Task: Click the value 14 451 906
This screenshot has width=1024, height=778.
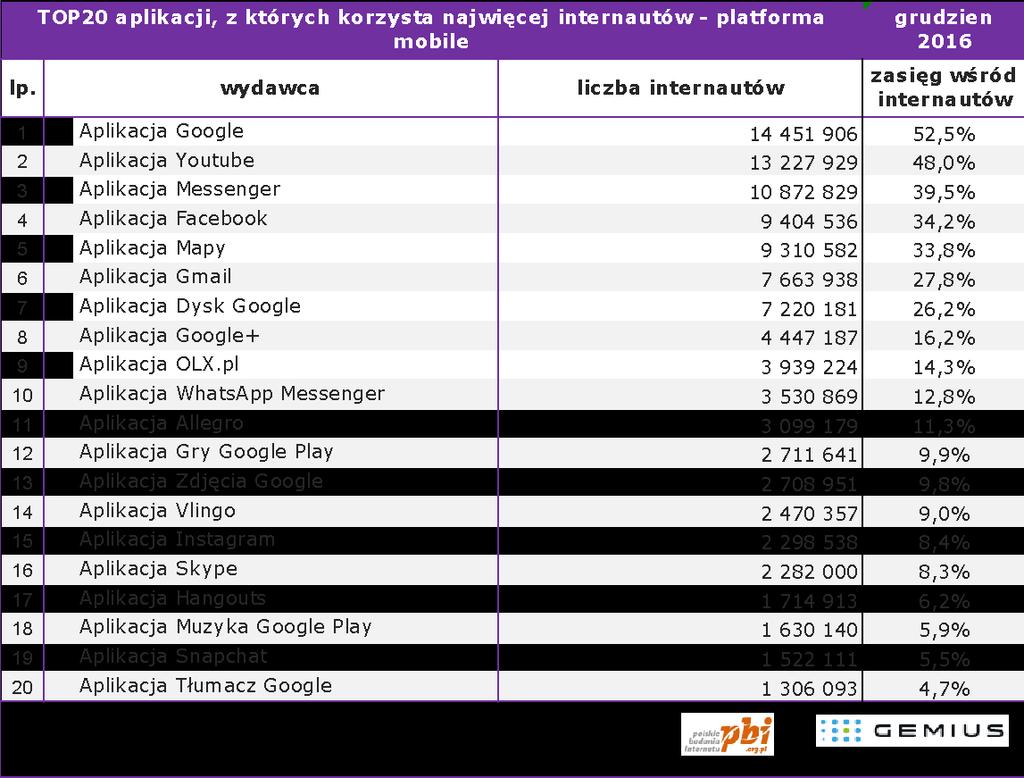Action: (x=803, y=134)
